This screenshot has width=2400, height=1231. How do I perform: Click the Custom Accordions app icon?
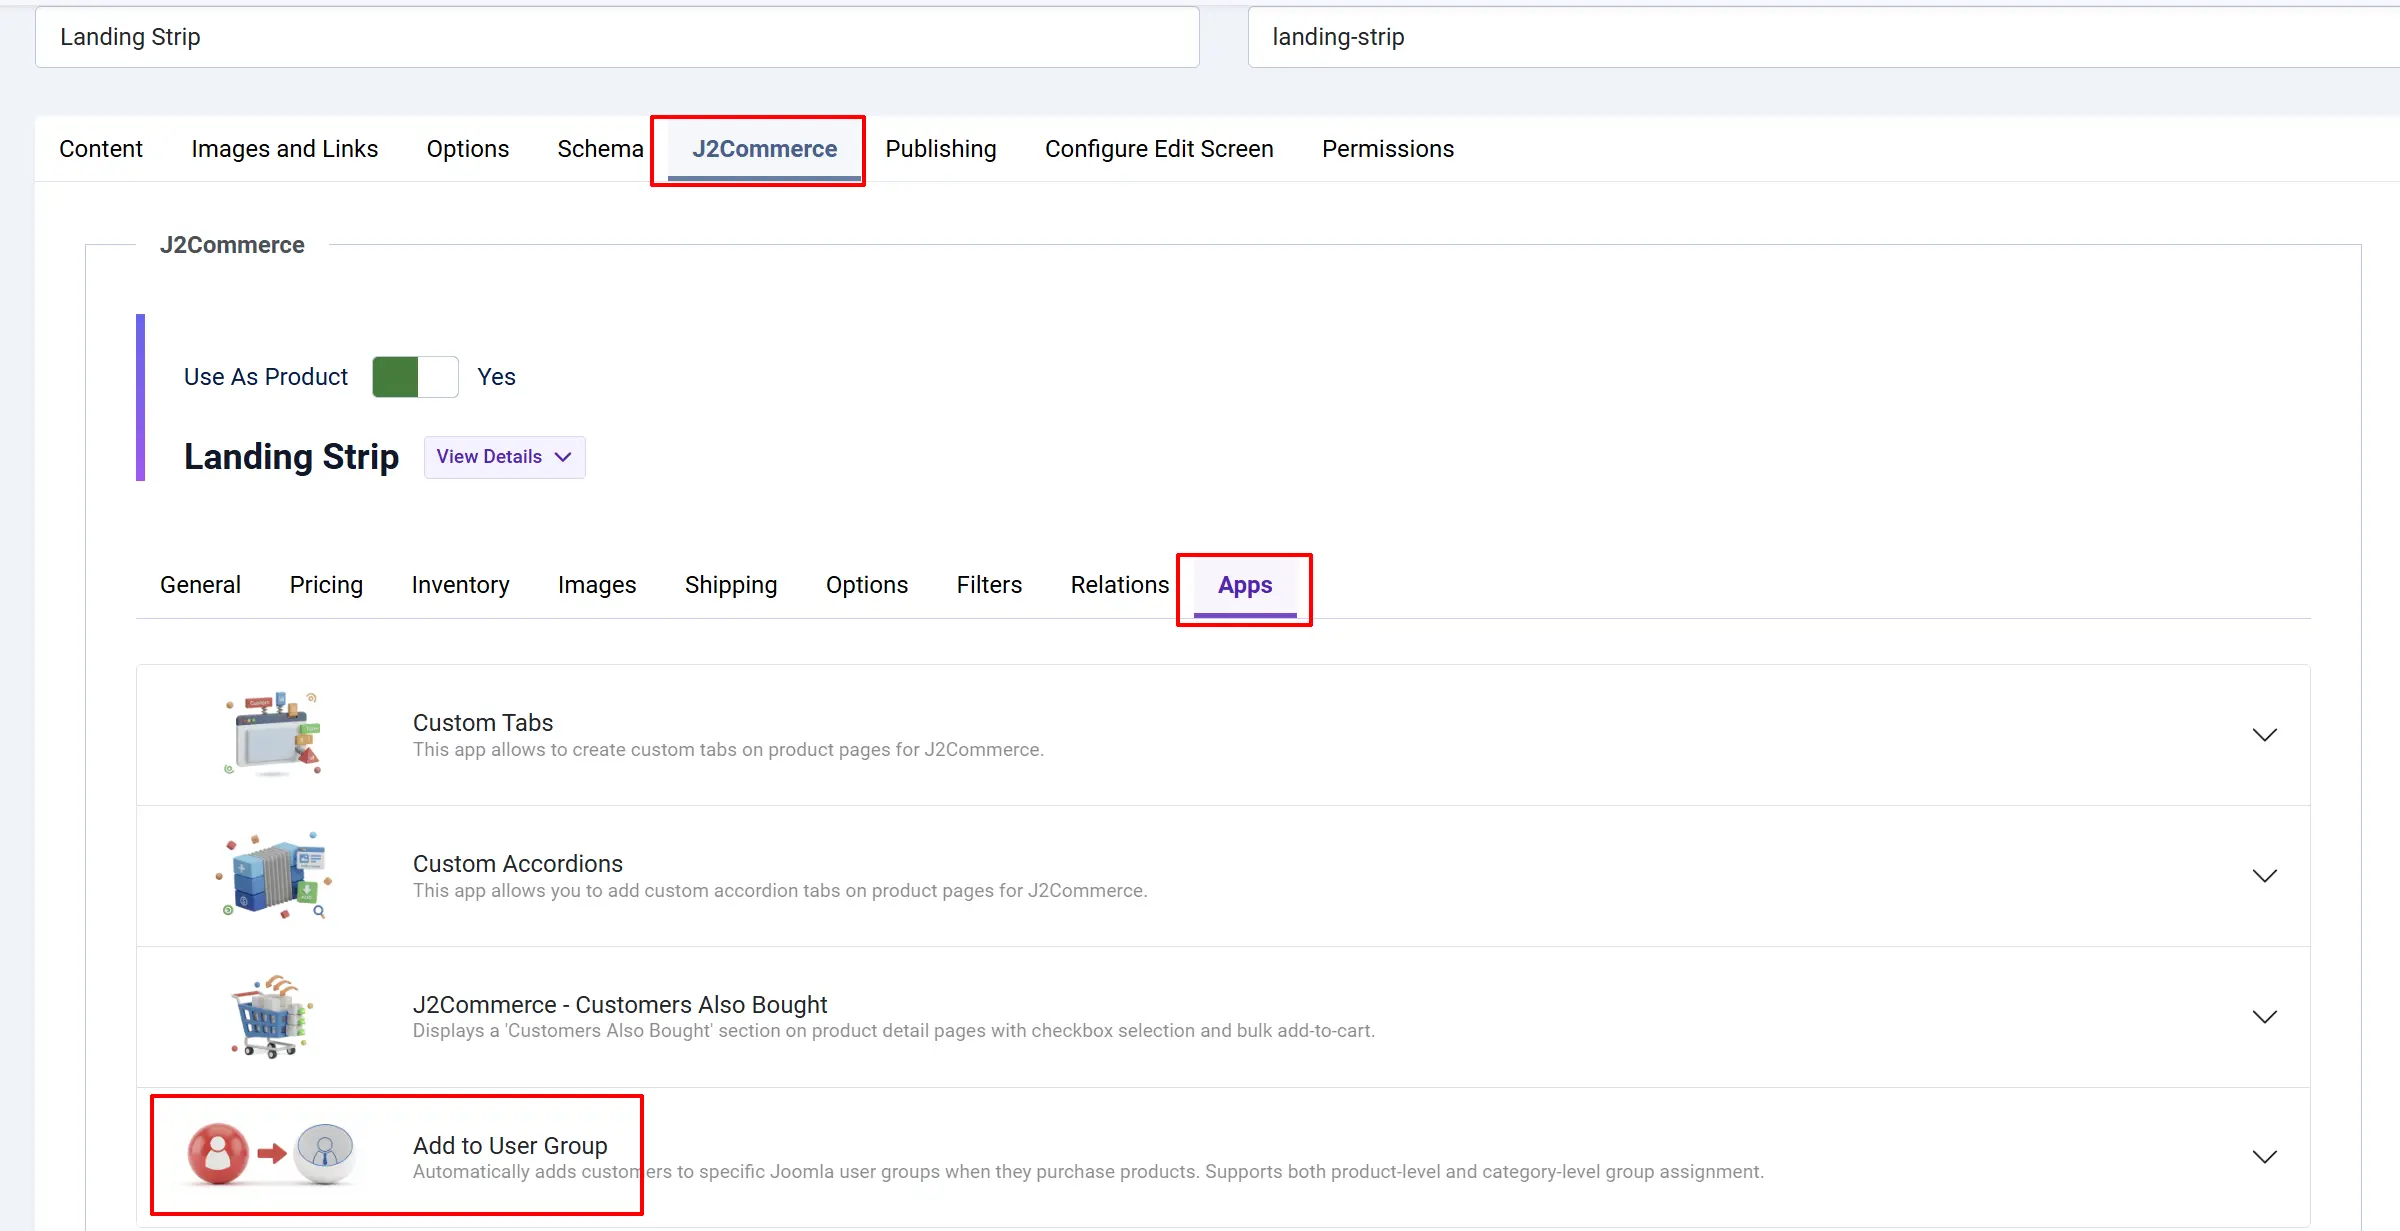coord(273,875)
